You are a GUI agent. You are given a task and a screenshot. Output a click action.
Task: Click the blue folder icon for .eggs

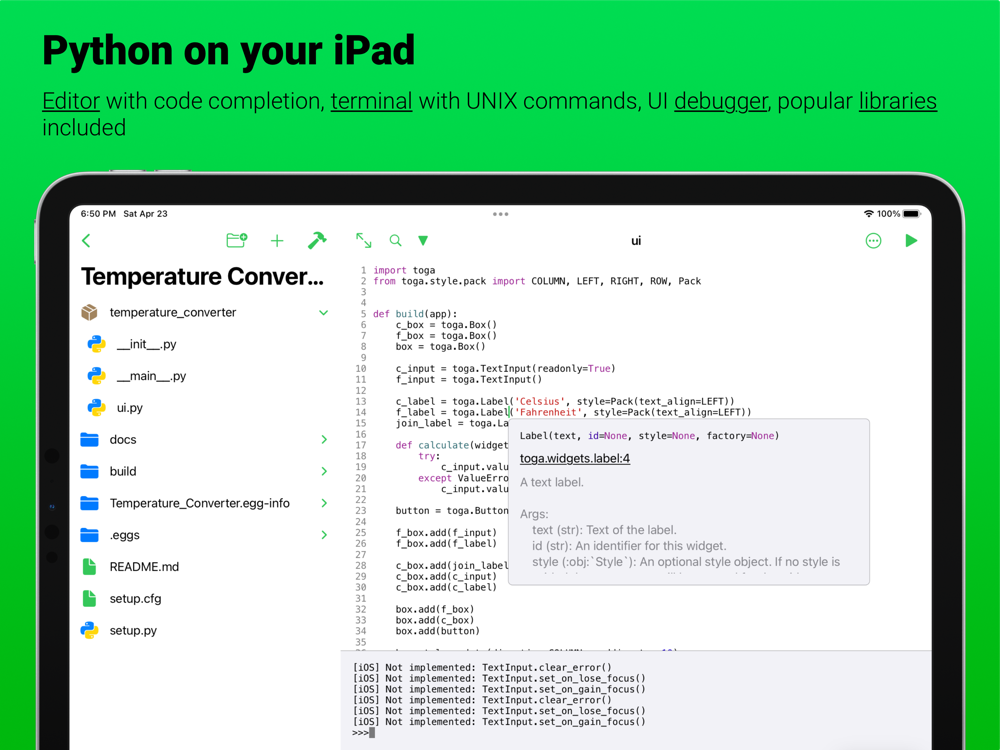coord(89,534)
